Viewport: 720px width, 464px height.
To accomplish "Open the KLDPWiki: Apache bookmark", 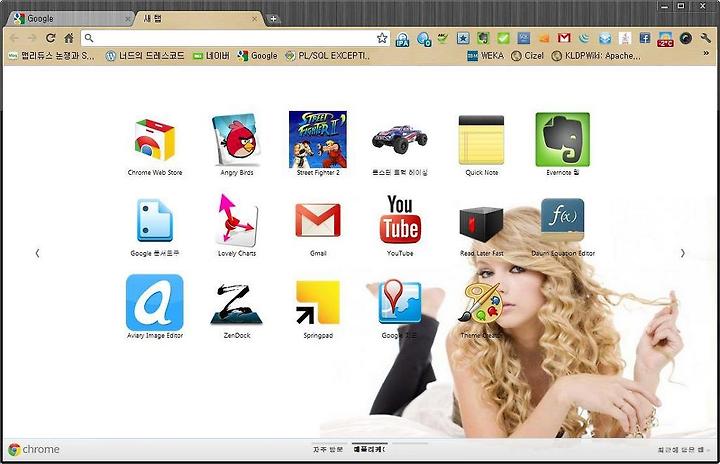I will [x=596, y=56].
